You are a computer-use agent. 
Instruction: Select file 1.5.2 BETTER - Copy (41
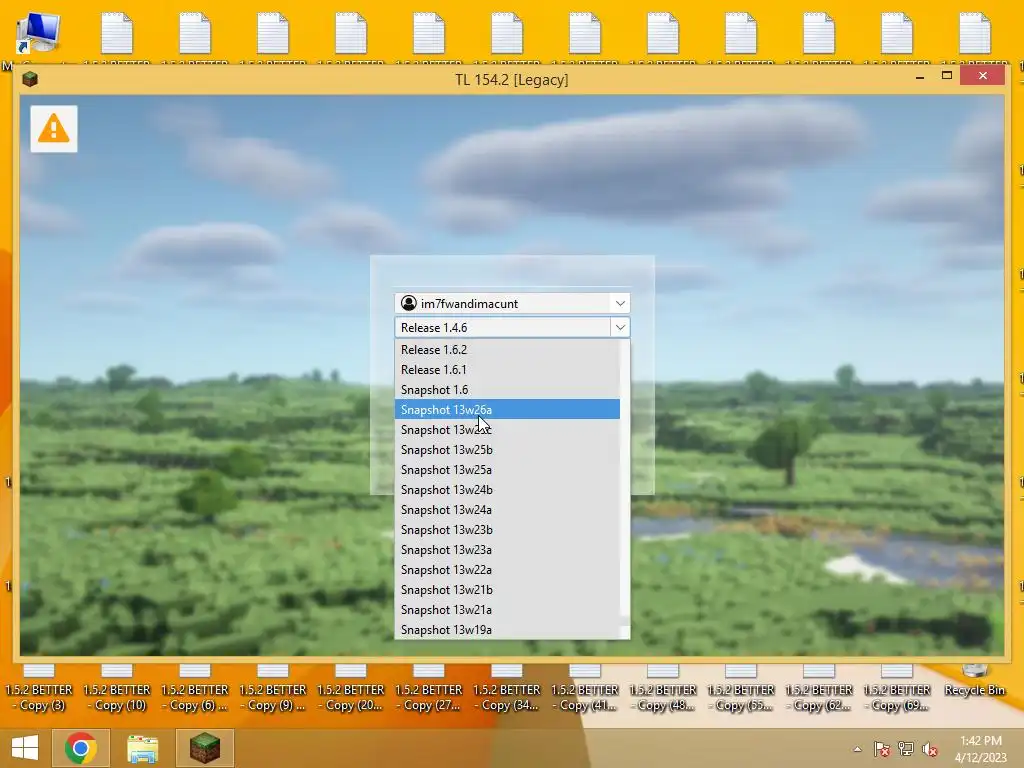click(x=585, y=689)
